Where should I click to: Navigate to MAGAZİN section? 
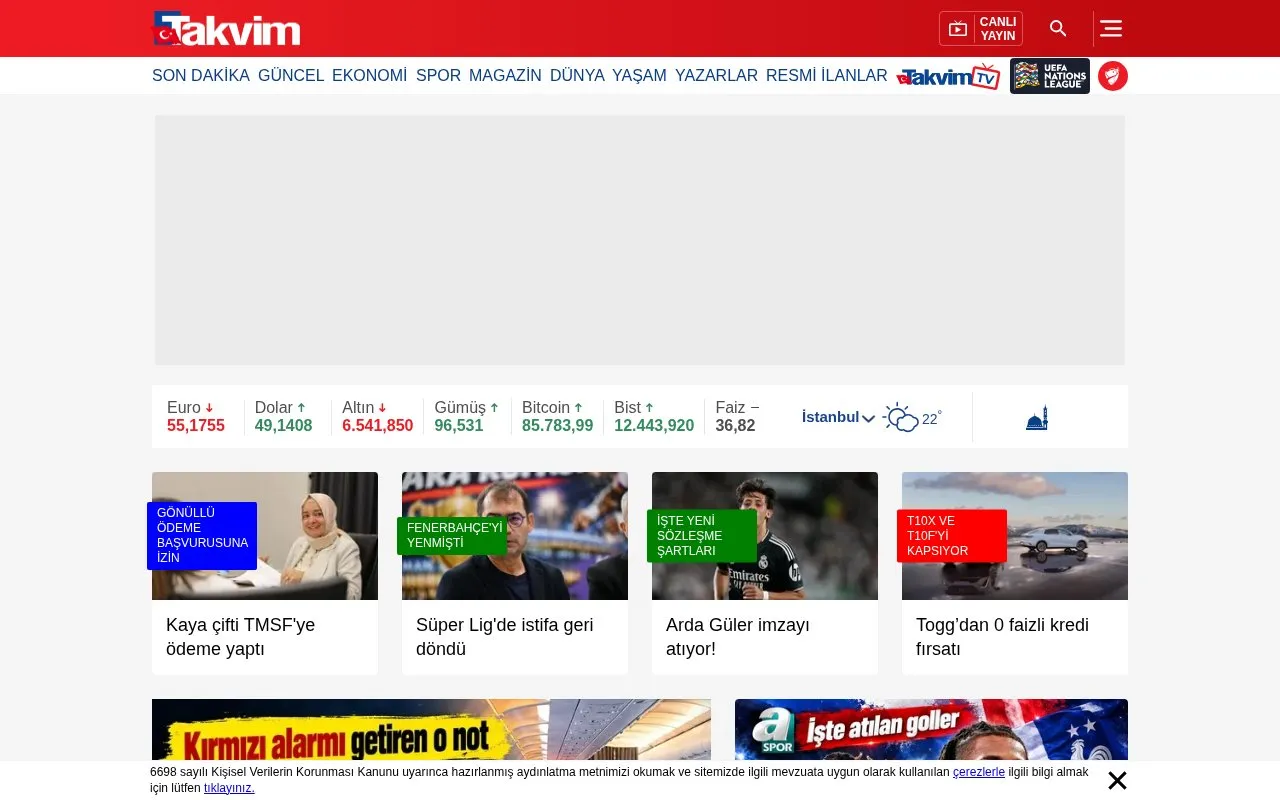[x=505, y=76]
